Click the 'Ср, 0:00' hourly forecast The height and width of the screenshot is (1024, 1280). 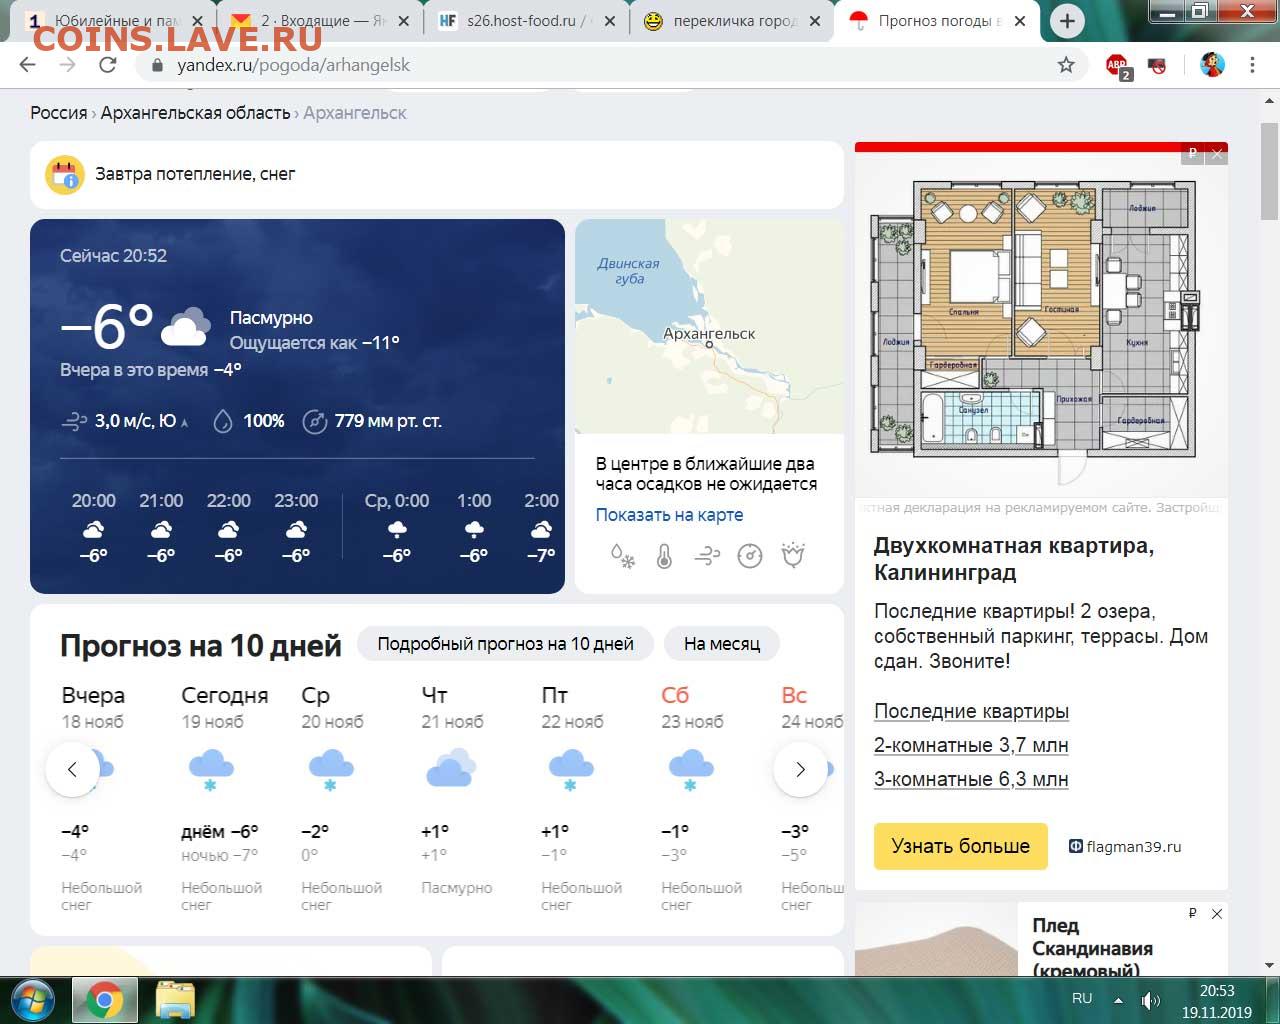point(397,528)
